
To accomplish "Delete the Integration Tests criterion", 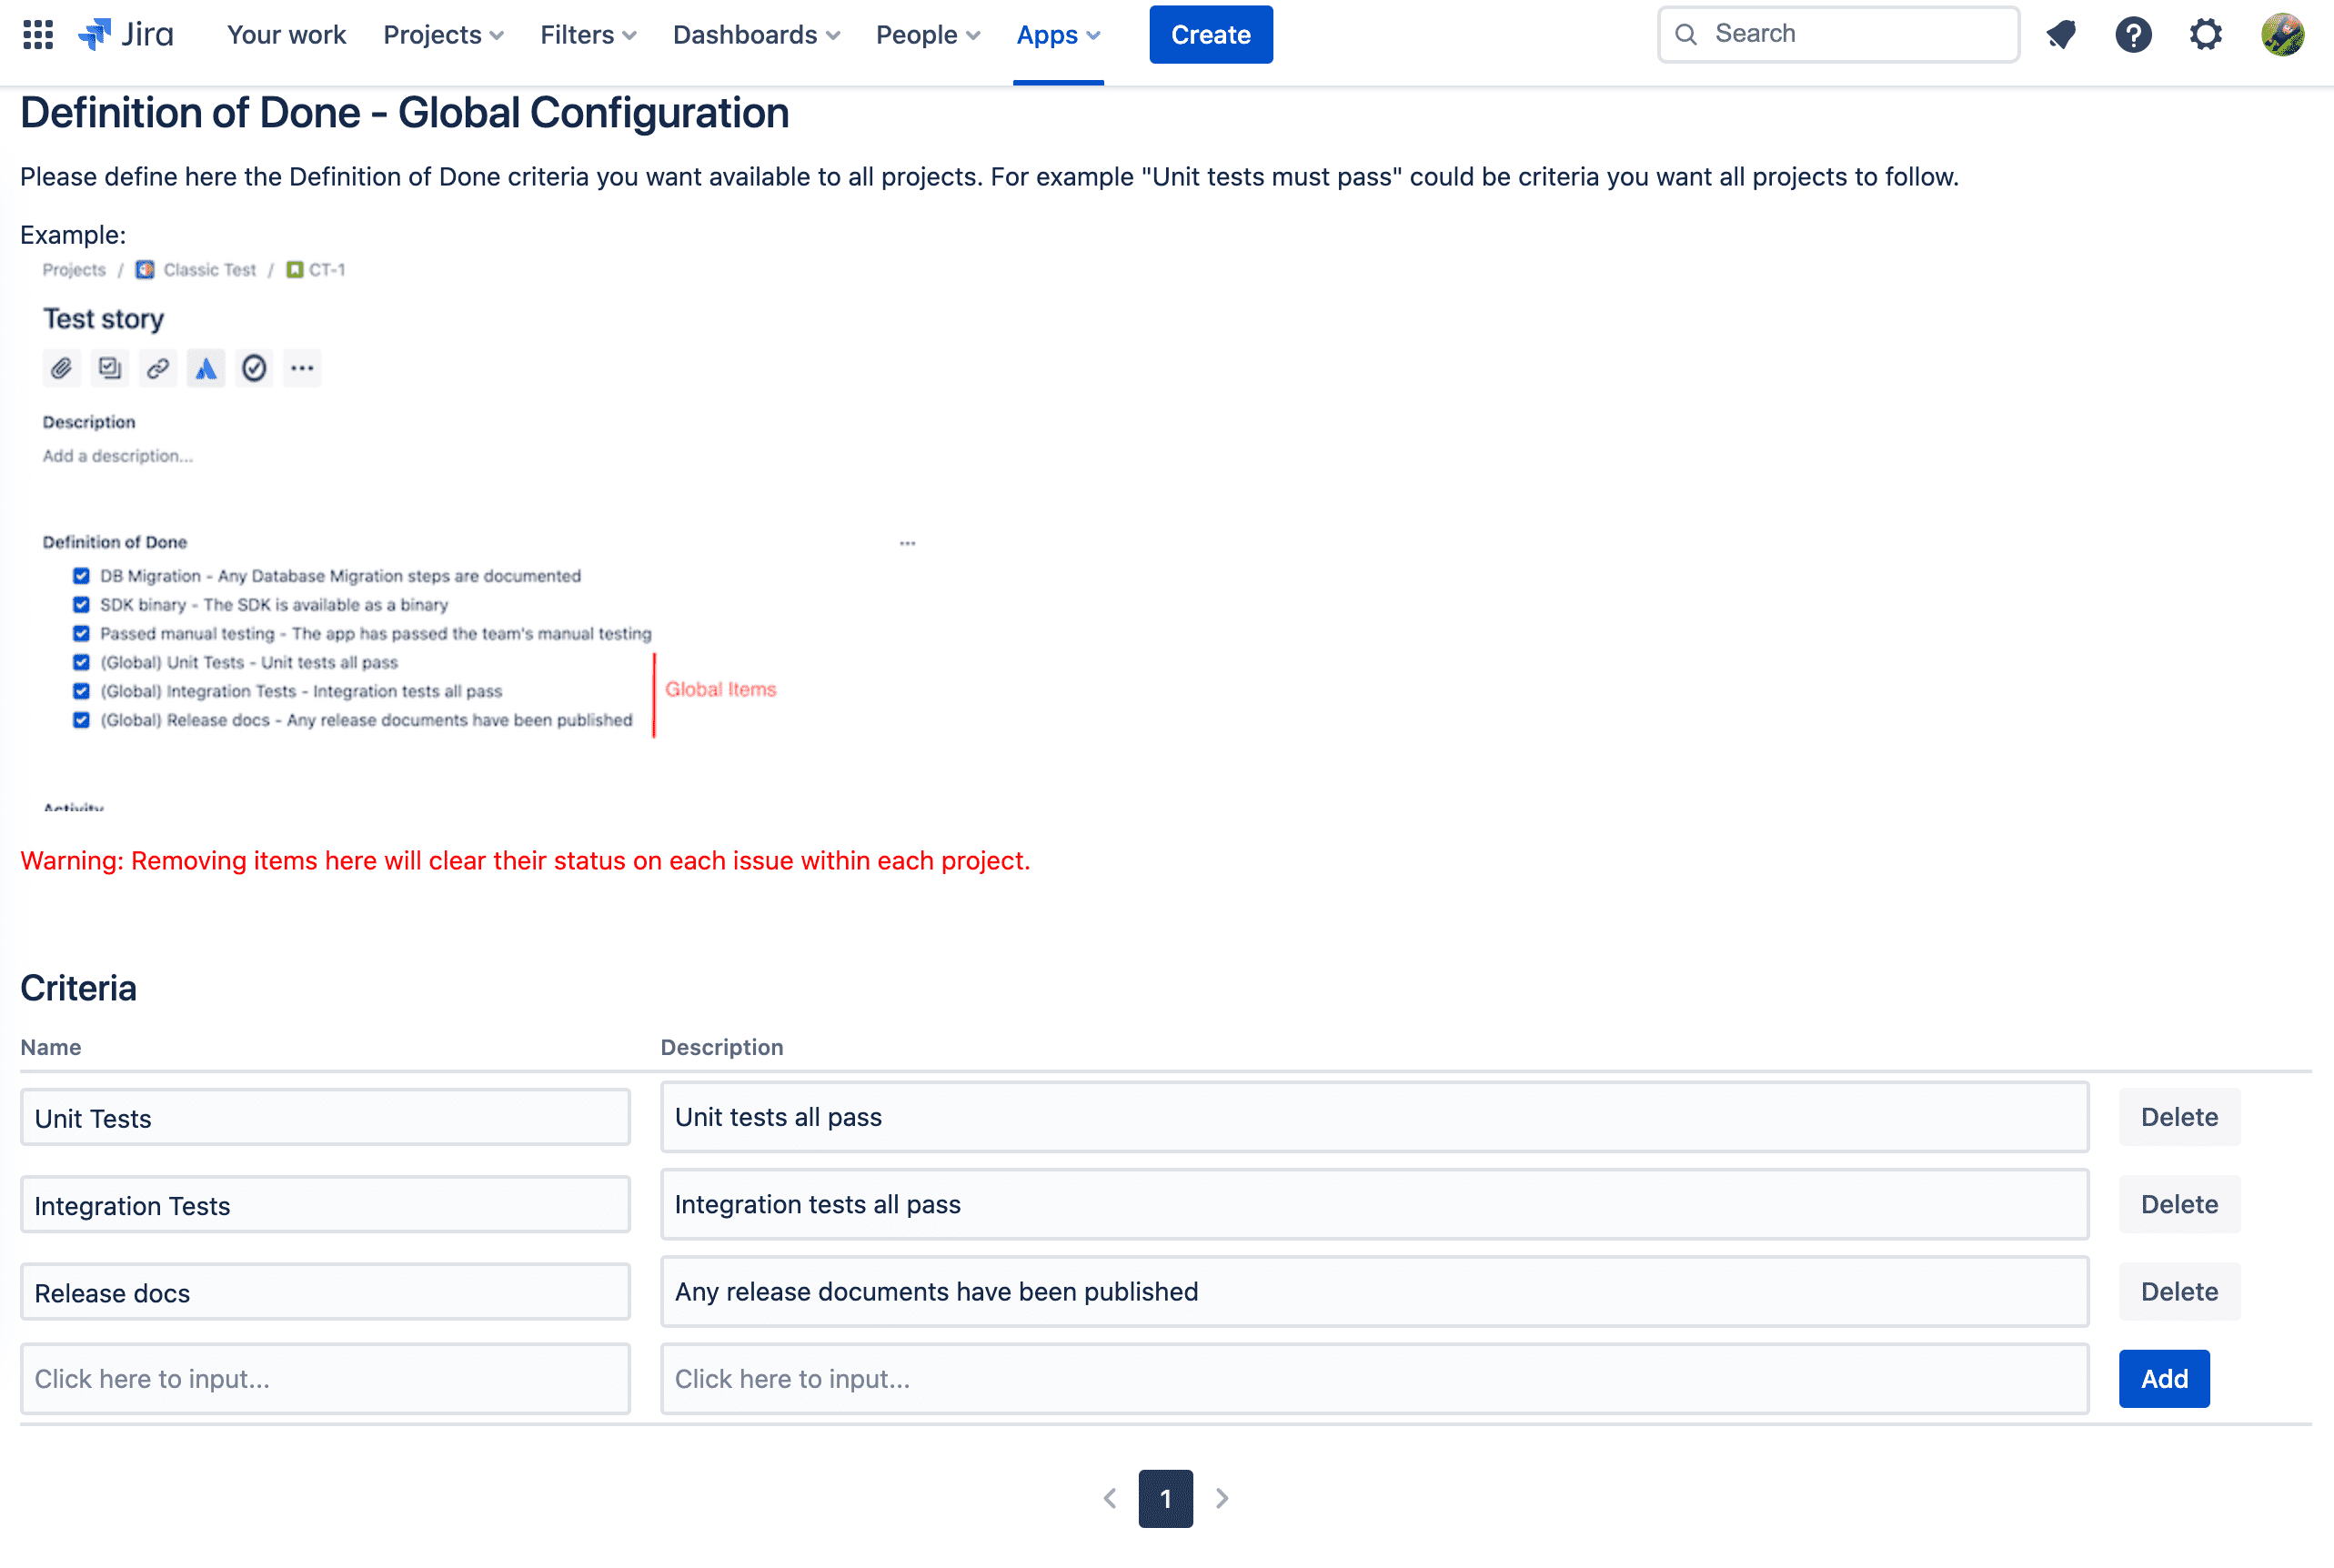I will (x=2178, y=1204).
